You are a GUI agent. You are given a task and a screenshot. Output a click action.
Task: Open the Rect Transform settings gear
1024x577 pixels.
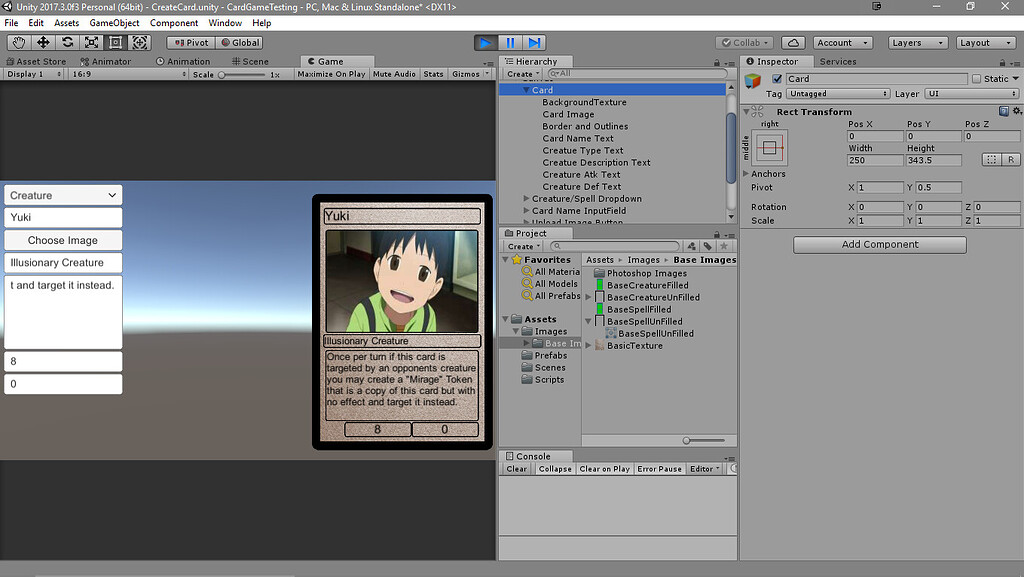tap(1016, 111)
